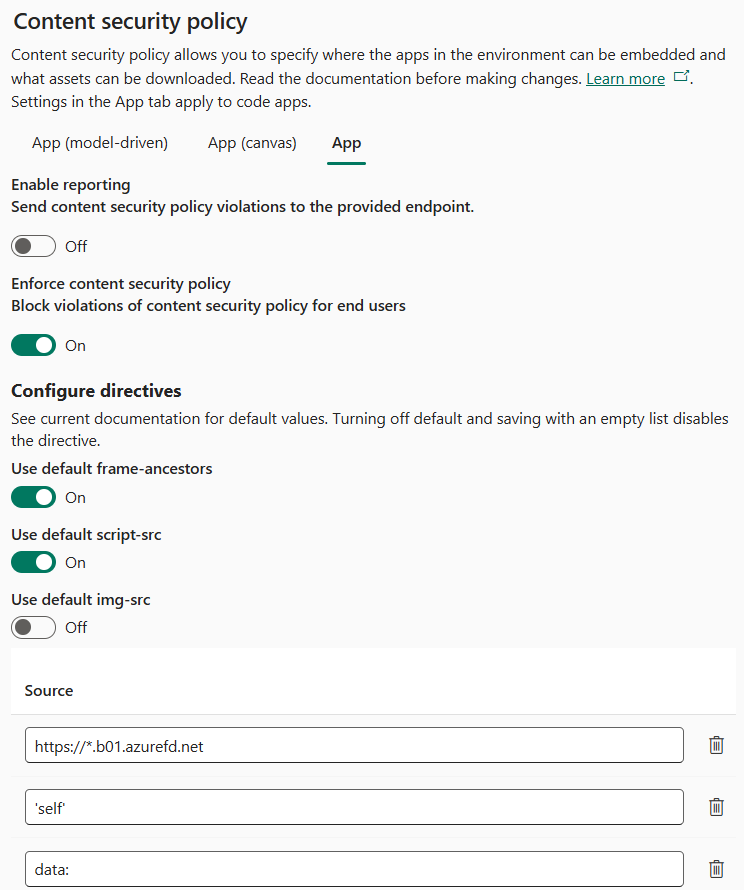Image resolution: width=744 pixels, height=890 pixels.
Task: Toggle off Use default script-src
Action: click(33, 562)
